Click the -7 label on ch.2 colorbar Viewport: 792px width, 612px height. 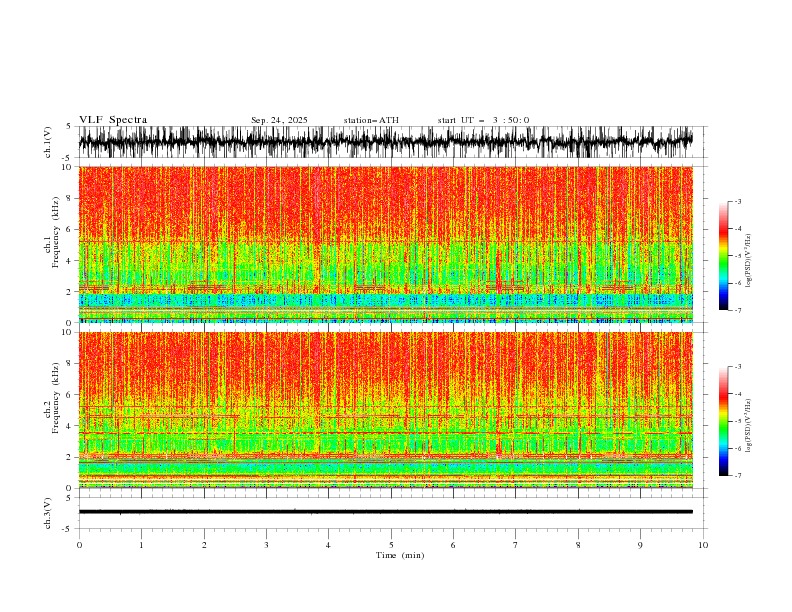pyautogui.click(x=738, y=476)
